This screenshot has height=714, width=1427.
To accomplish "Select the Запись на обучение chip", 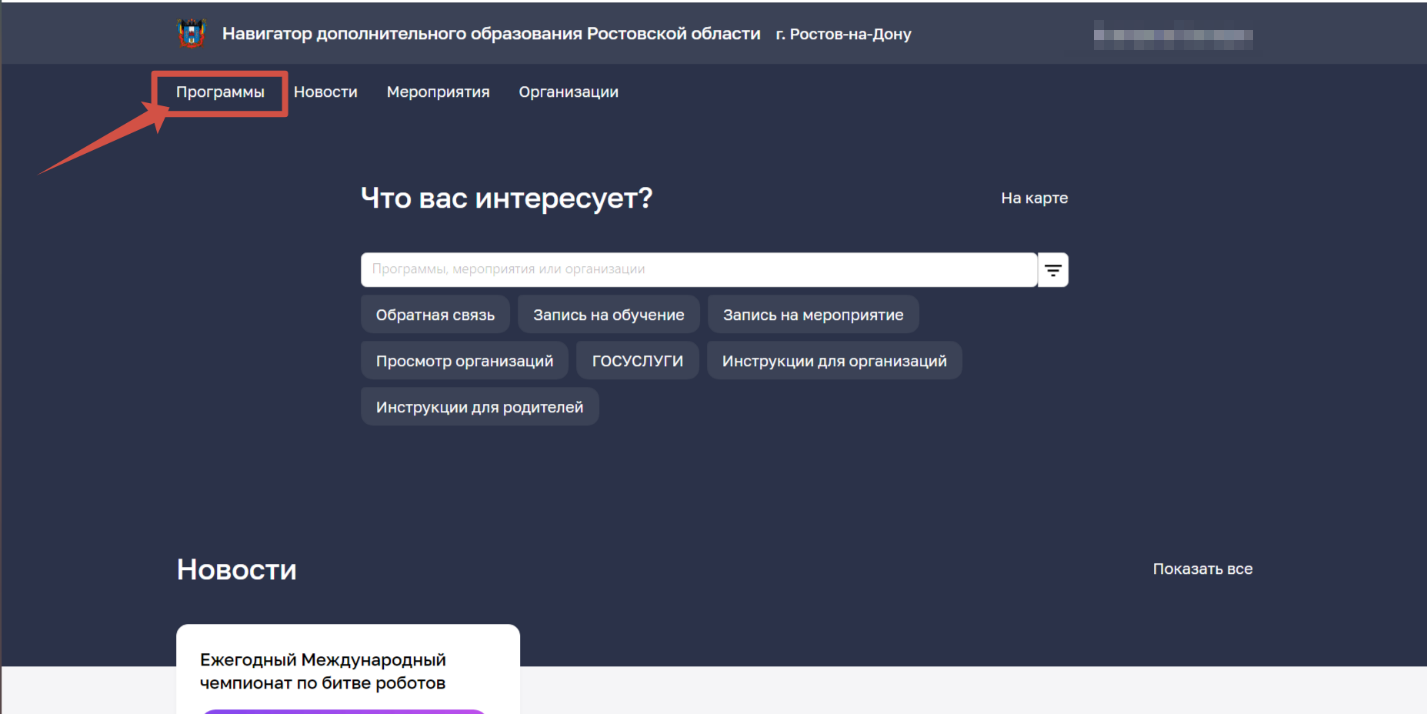I will tap(608, 315).
